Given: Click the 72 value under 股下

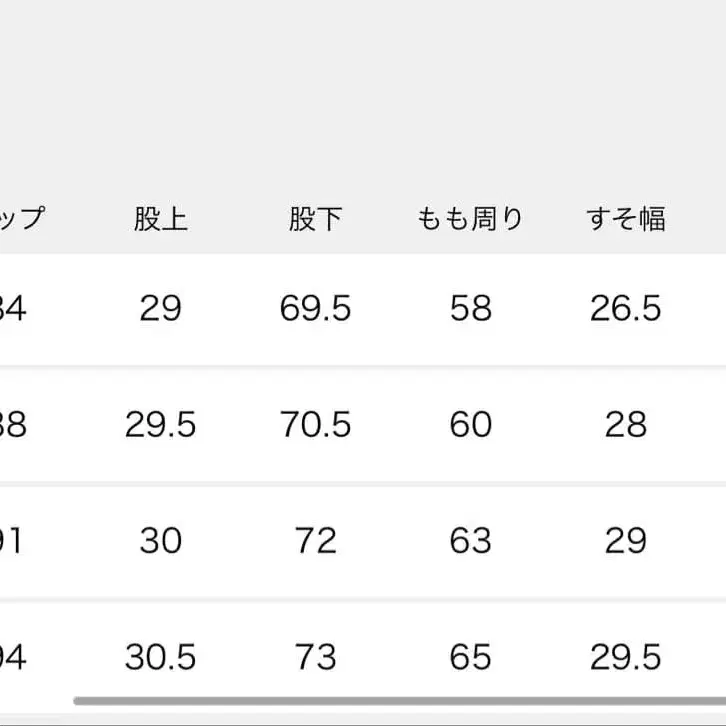Looking at the screenshot, I should point(315,541).
